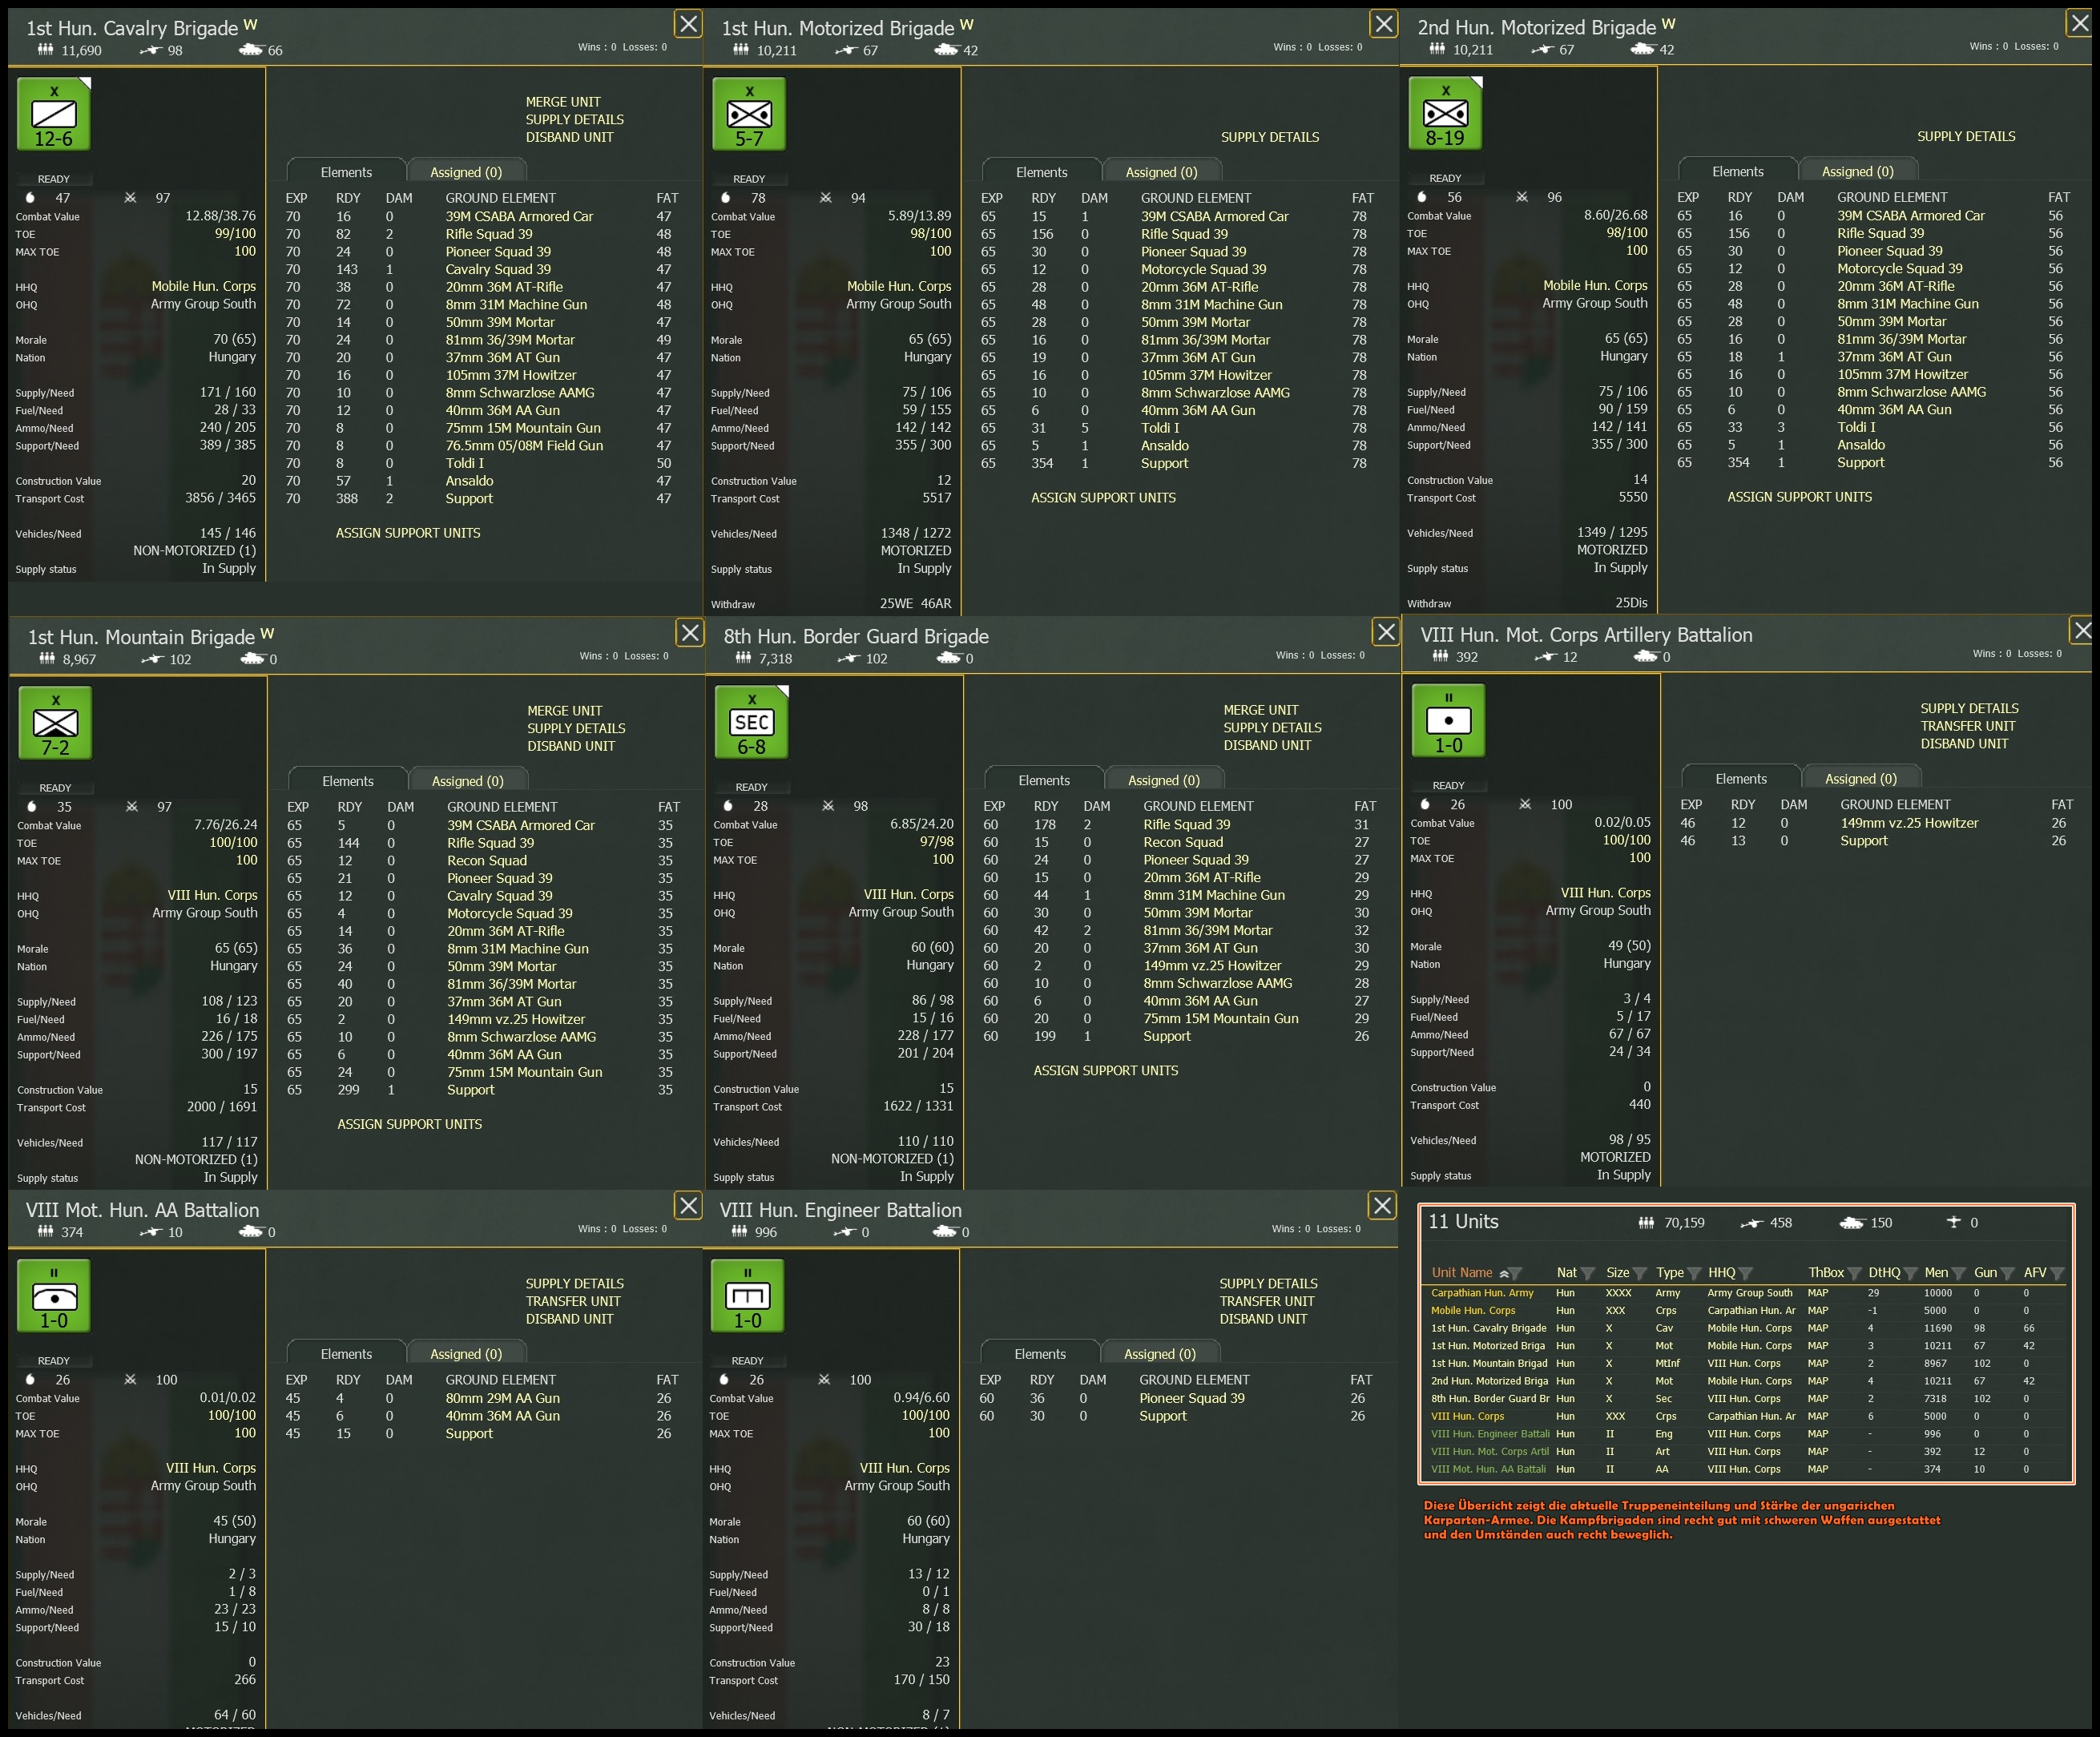This screenshot has width=2100, height=1737.
Task: Click the tank icon in 11 Units summary
Action: pos(1852,1222)
